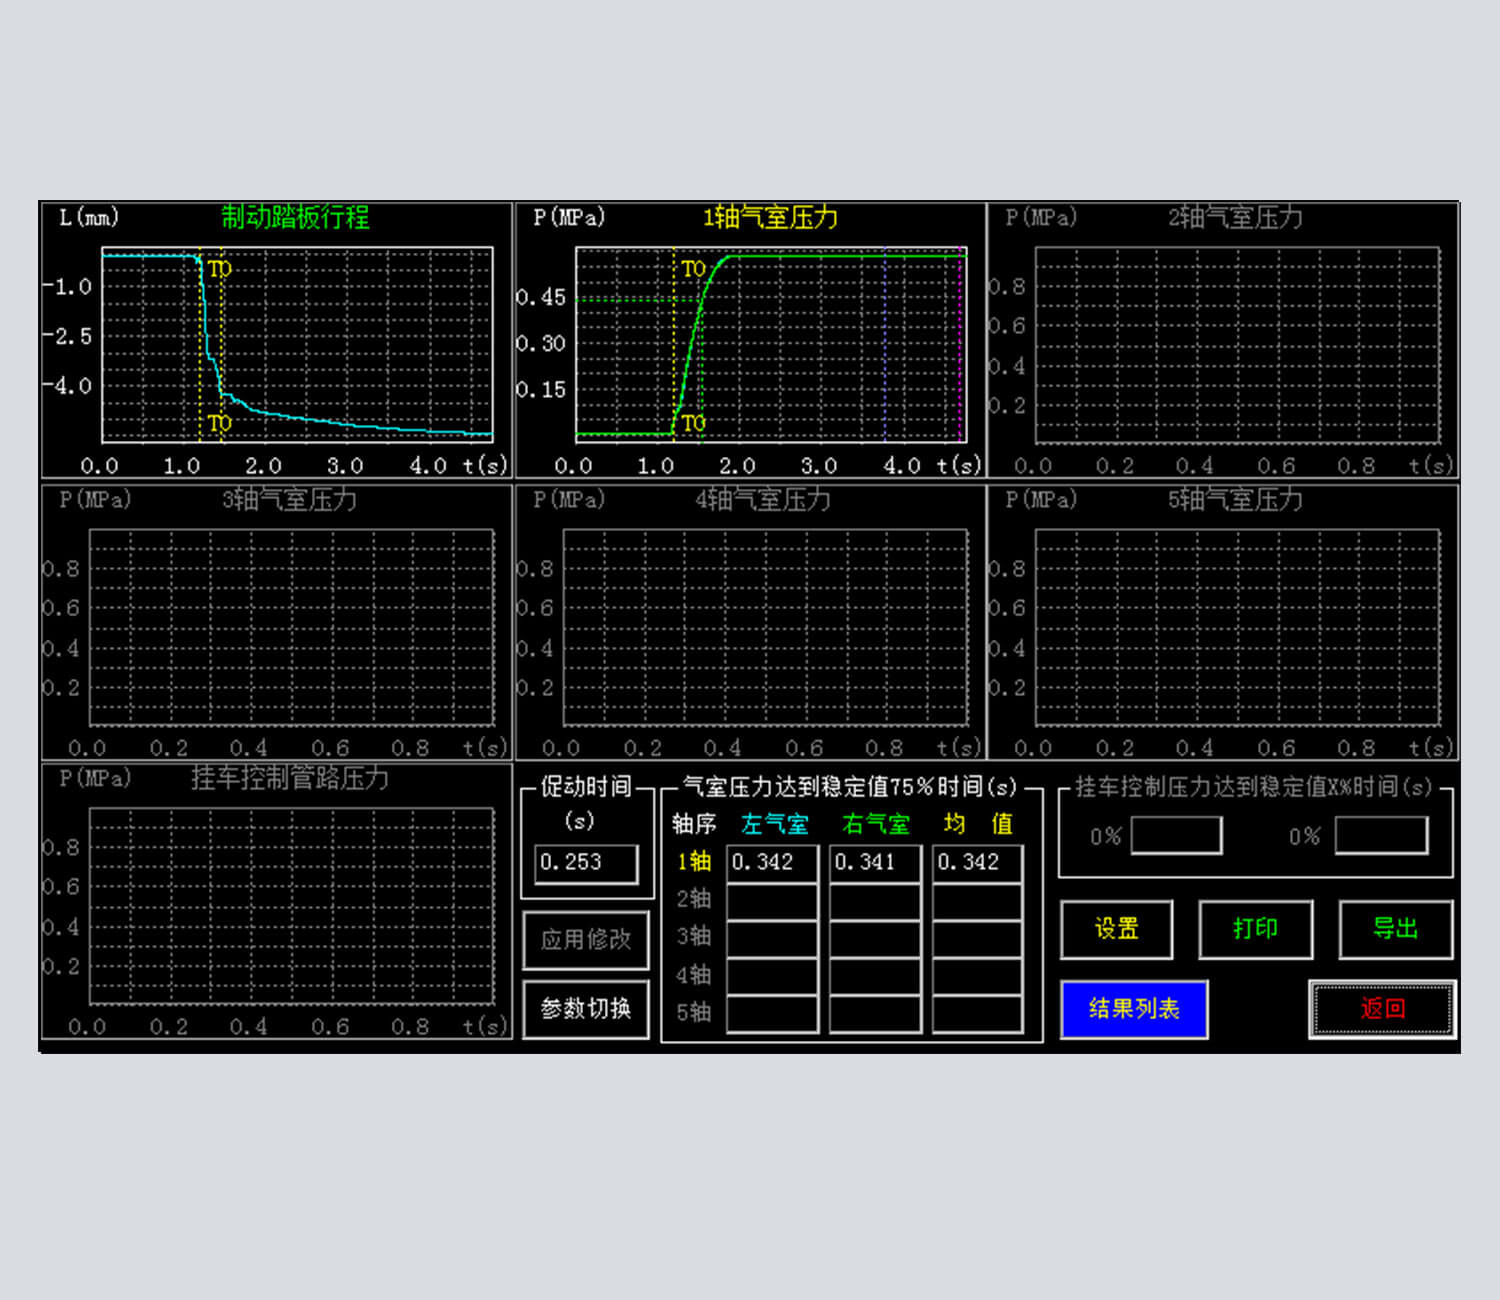Click the 挂车控制管路压力 chart area
The width and height of the screenshot is (1500, 1300).
pyautogui.click(x=291, y=906)
